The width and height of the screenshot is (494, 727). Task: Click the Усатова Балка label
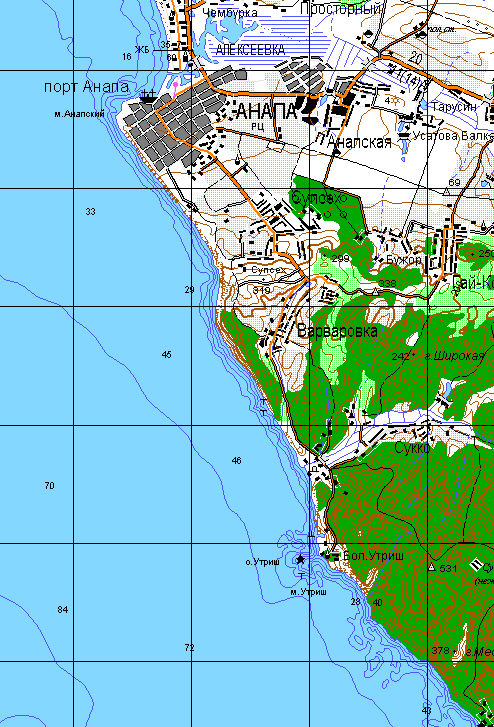453,136
